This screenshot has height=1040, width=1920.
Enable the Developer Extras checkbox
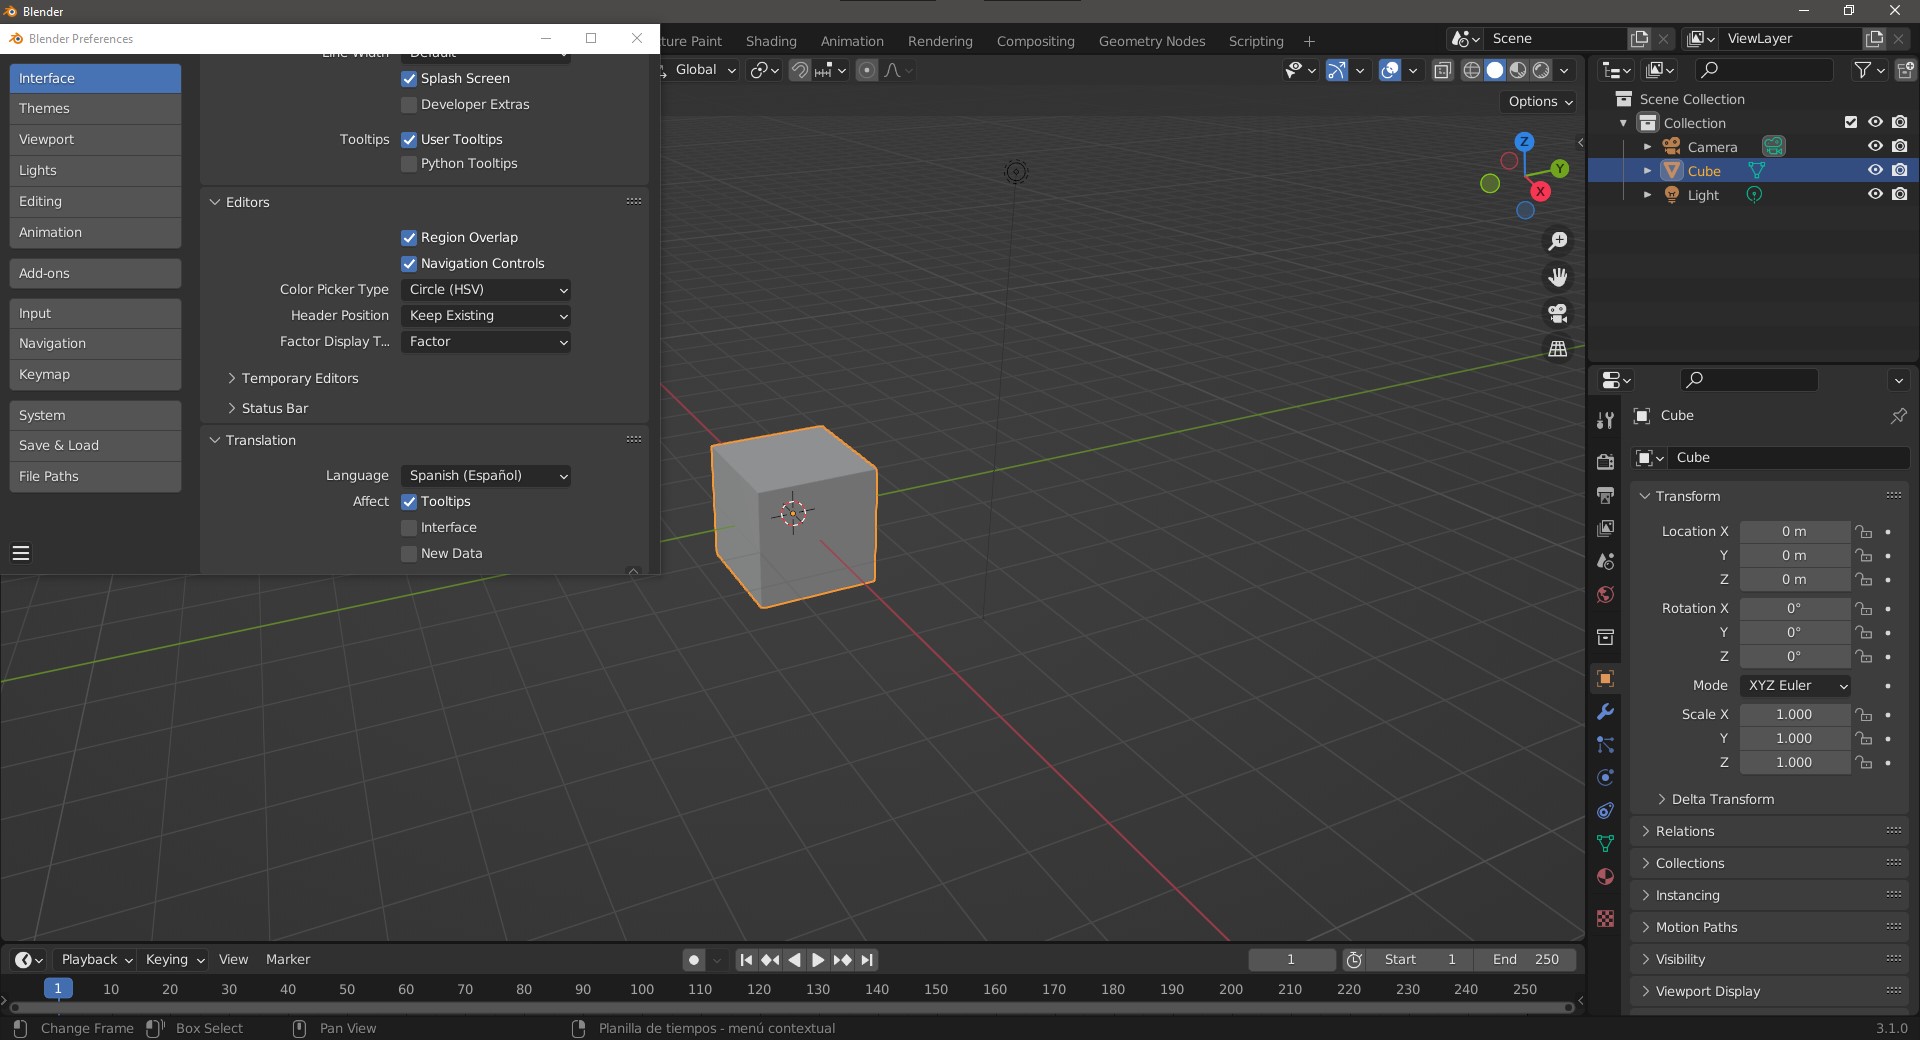[x=409, y=105]
